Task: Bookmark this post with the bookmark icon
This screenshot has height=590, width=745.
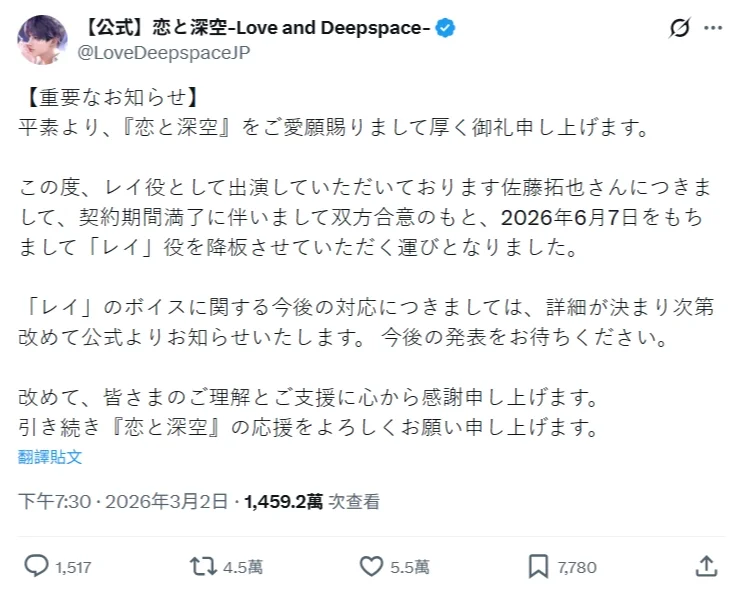Action: 538,566
